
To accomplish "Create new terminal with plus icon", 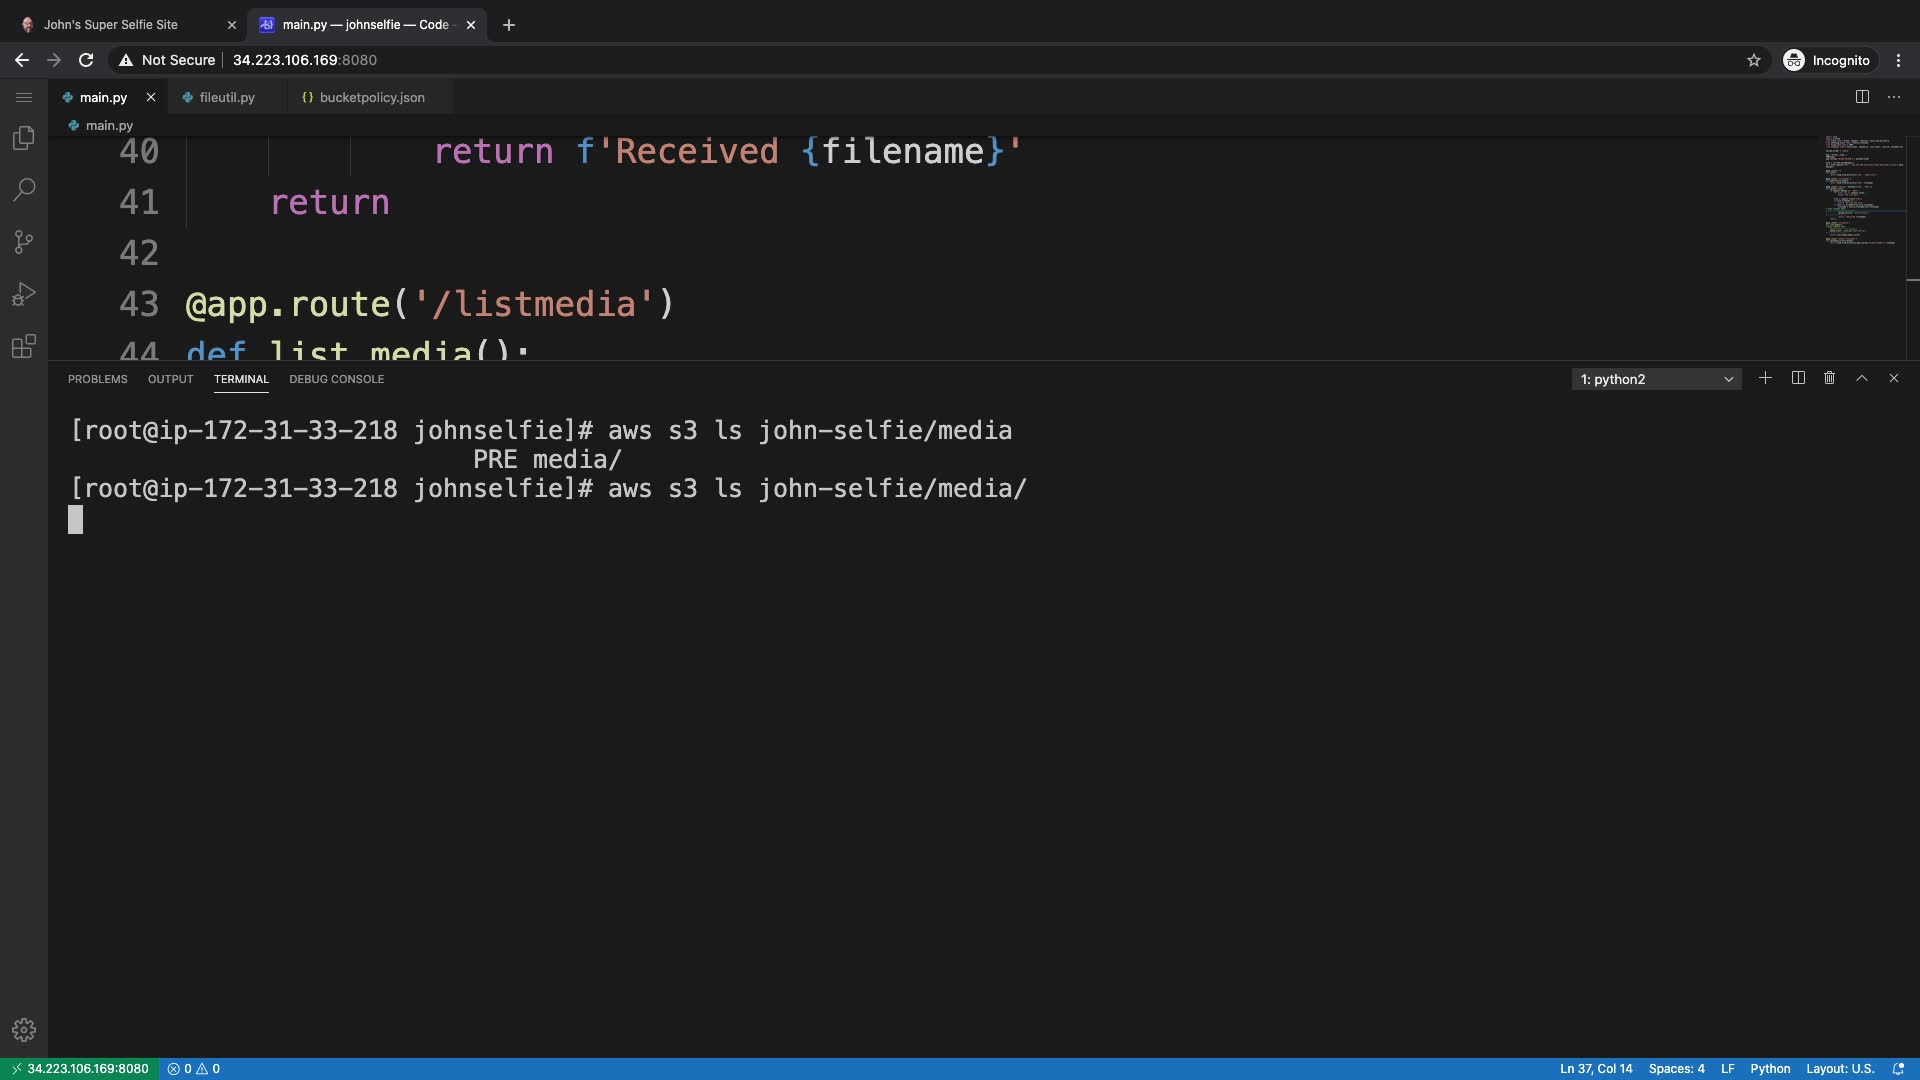I will (1765, 378).
